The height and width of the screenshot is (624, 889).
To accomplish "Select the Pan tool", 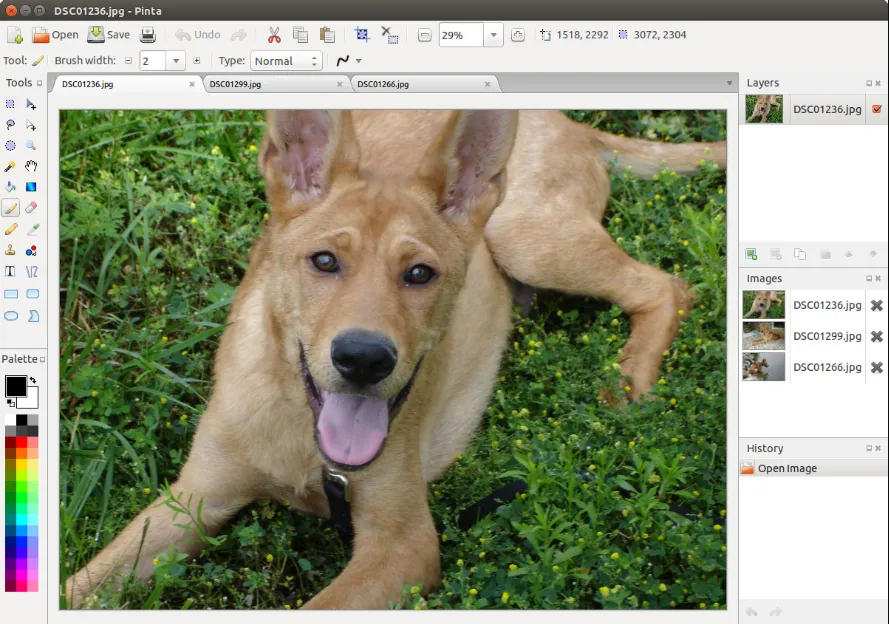I will (x=31, y=166).
